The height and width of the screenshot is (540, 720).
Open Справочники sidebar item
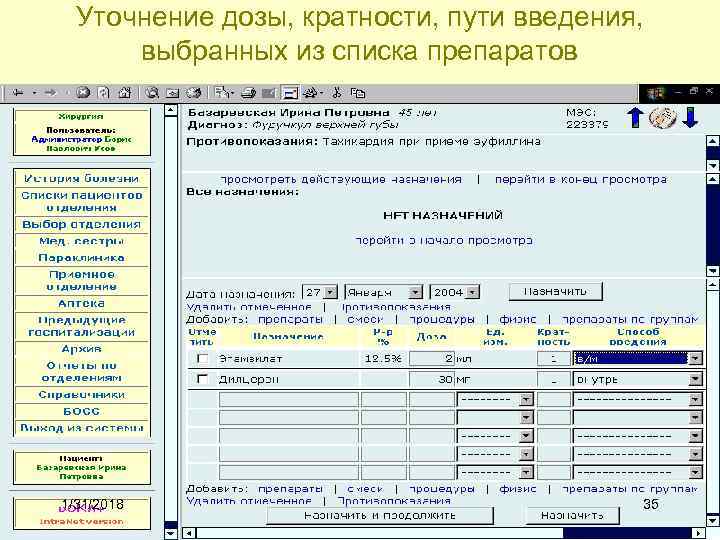[82, 394]
